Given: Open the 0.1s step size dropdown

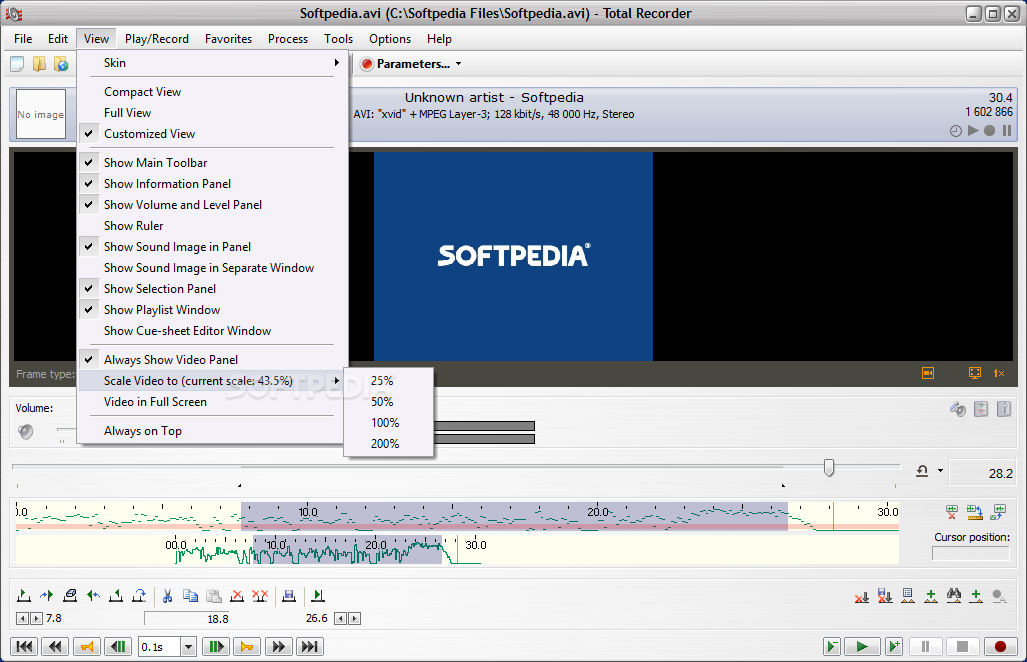Looking at the screenshot, I should tap(188, 647).
